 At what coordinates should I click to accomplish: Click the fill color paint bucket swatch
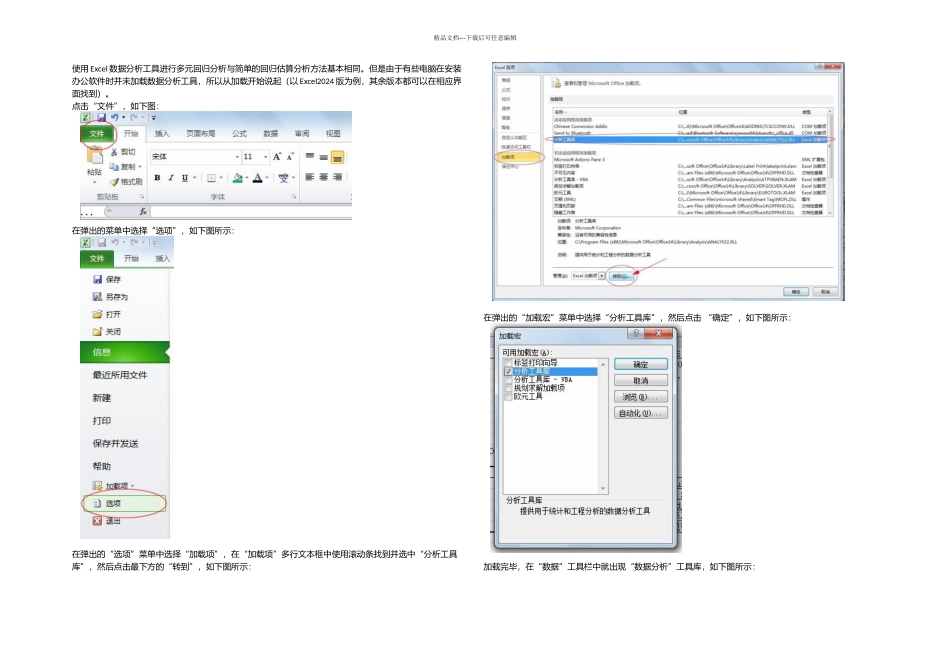(x=238, y=178)
